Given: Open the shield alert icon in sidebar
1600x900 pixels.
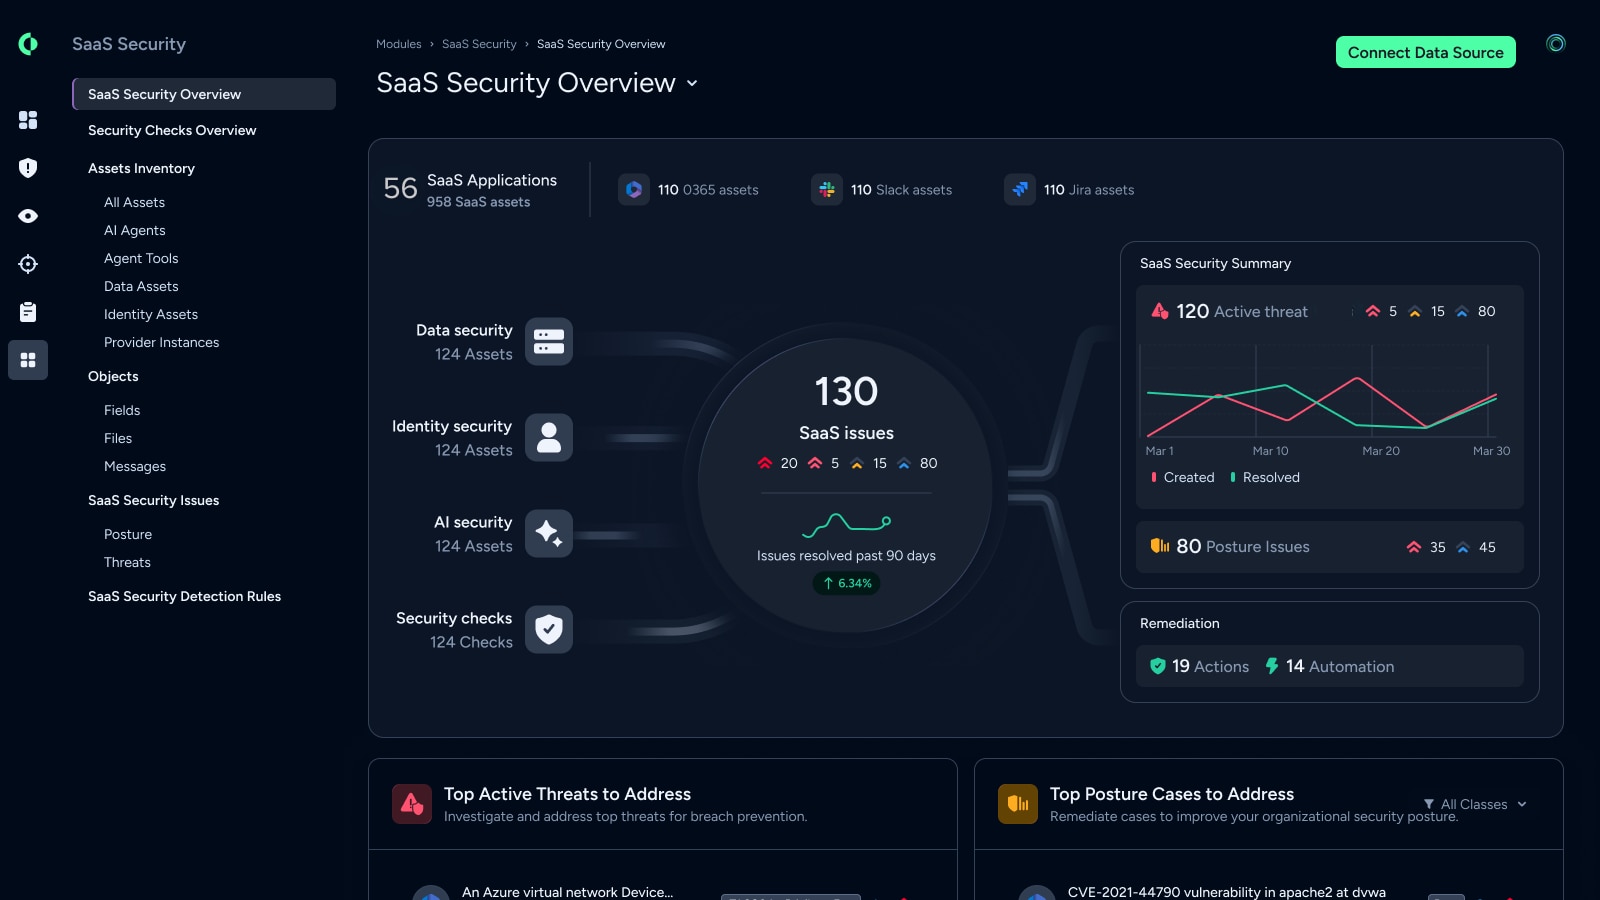Looking at the screenshot, I should [x=28, y=168].
